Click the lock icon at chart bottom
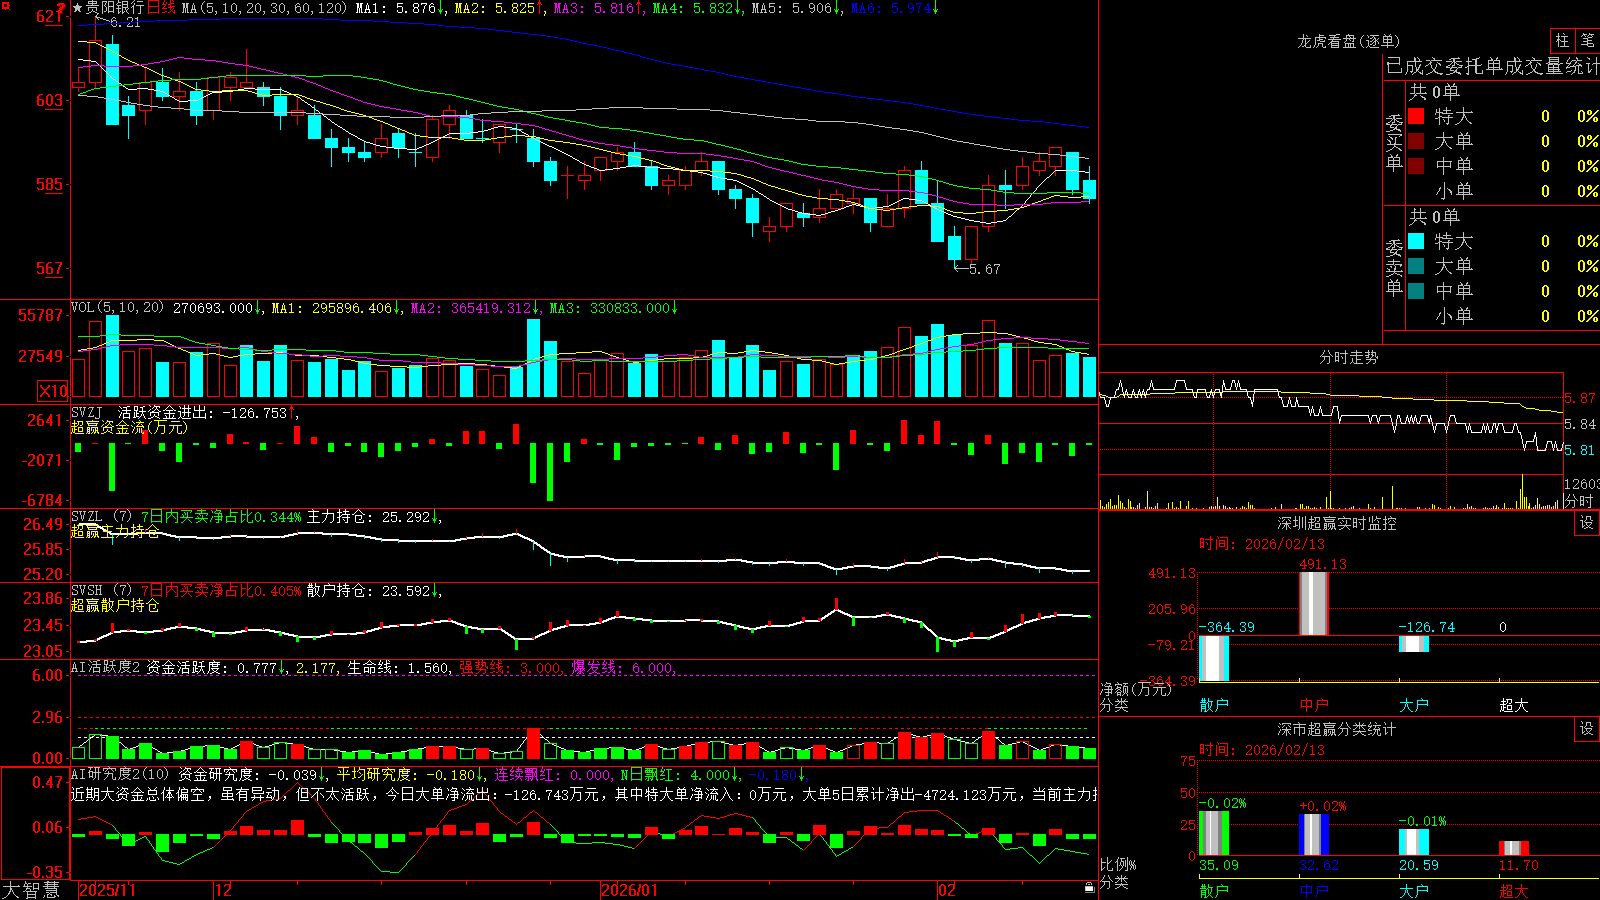Viewport: 1600px width, 900px height. (x=1090, y=887)
